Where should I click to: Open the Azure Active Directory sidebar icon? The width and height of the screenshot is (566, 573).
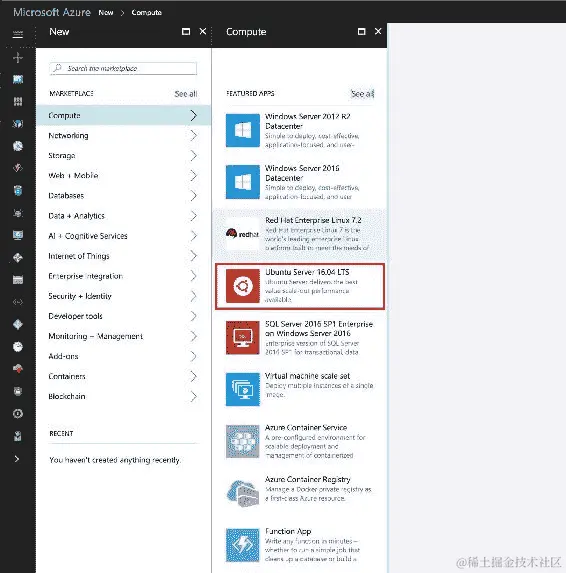(18, 324)
